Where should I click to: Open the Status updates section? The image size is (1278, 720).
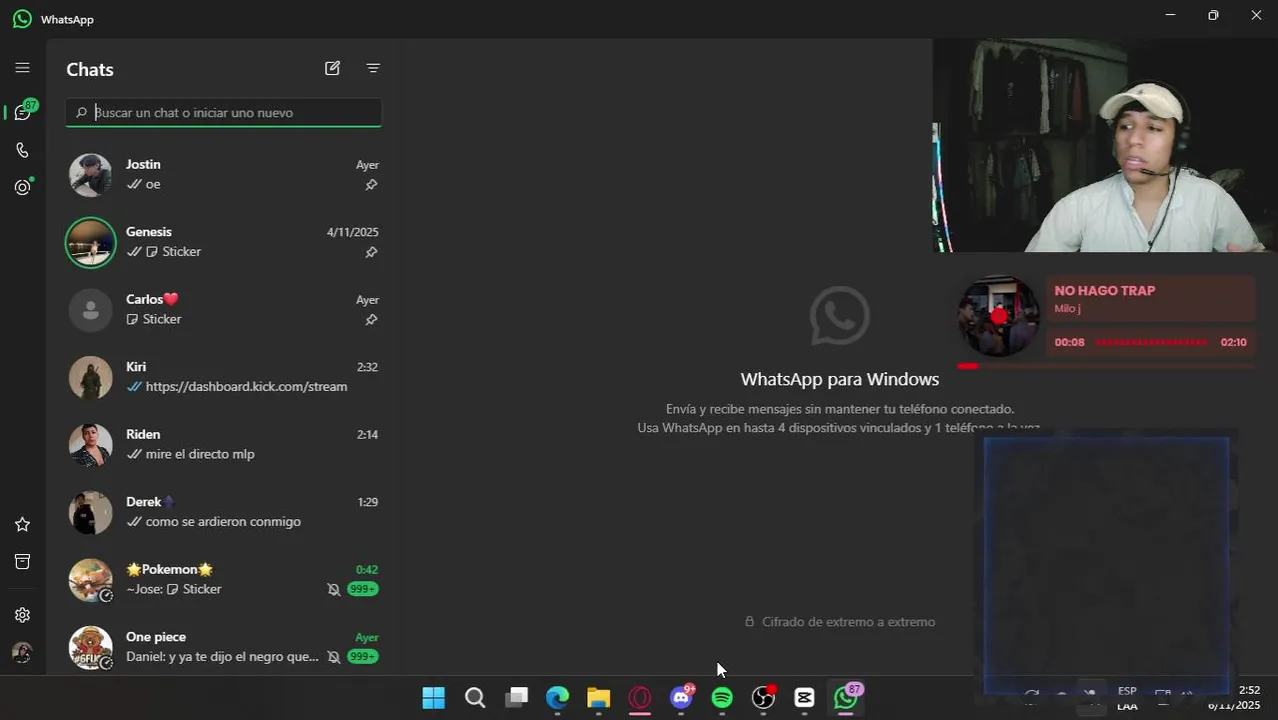coord(23,187)
